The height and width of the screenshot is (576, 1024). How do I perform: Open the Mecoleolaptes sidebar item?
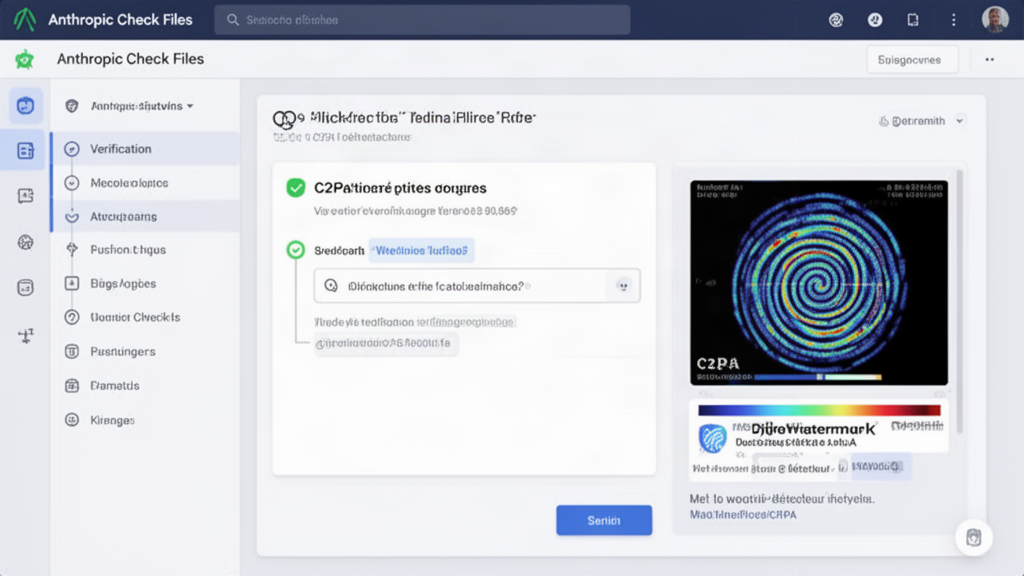pyautogui.click(x=145, y=183)
